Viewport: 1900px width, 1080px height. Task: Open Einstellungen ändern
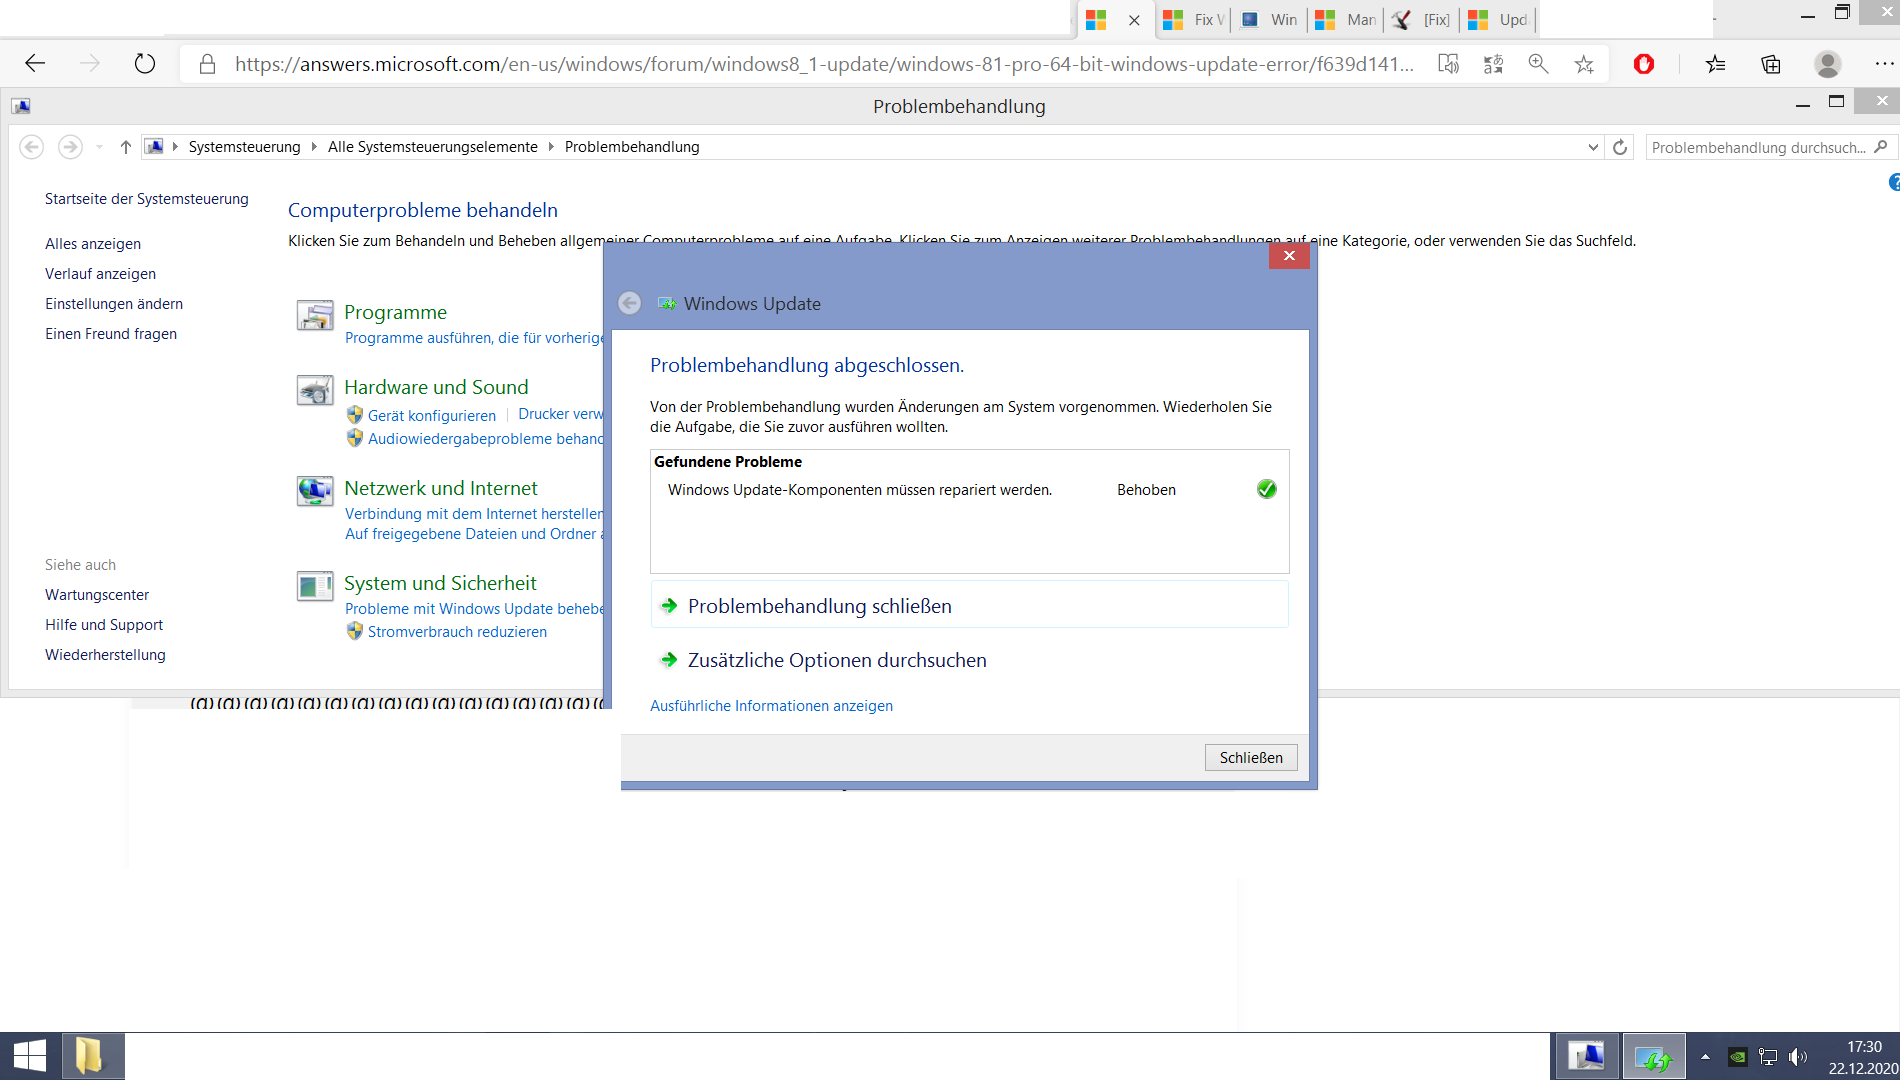coord(114,304)
